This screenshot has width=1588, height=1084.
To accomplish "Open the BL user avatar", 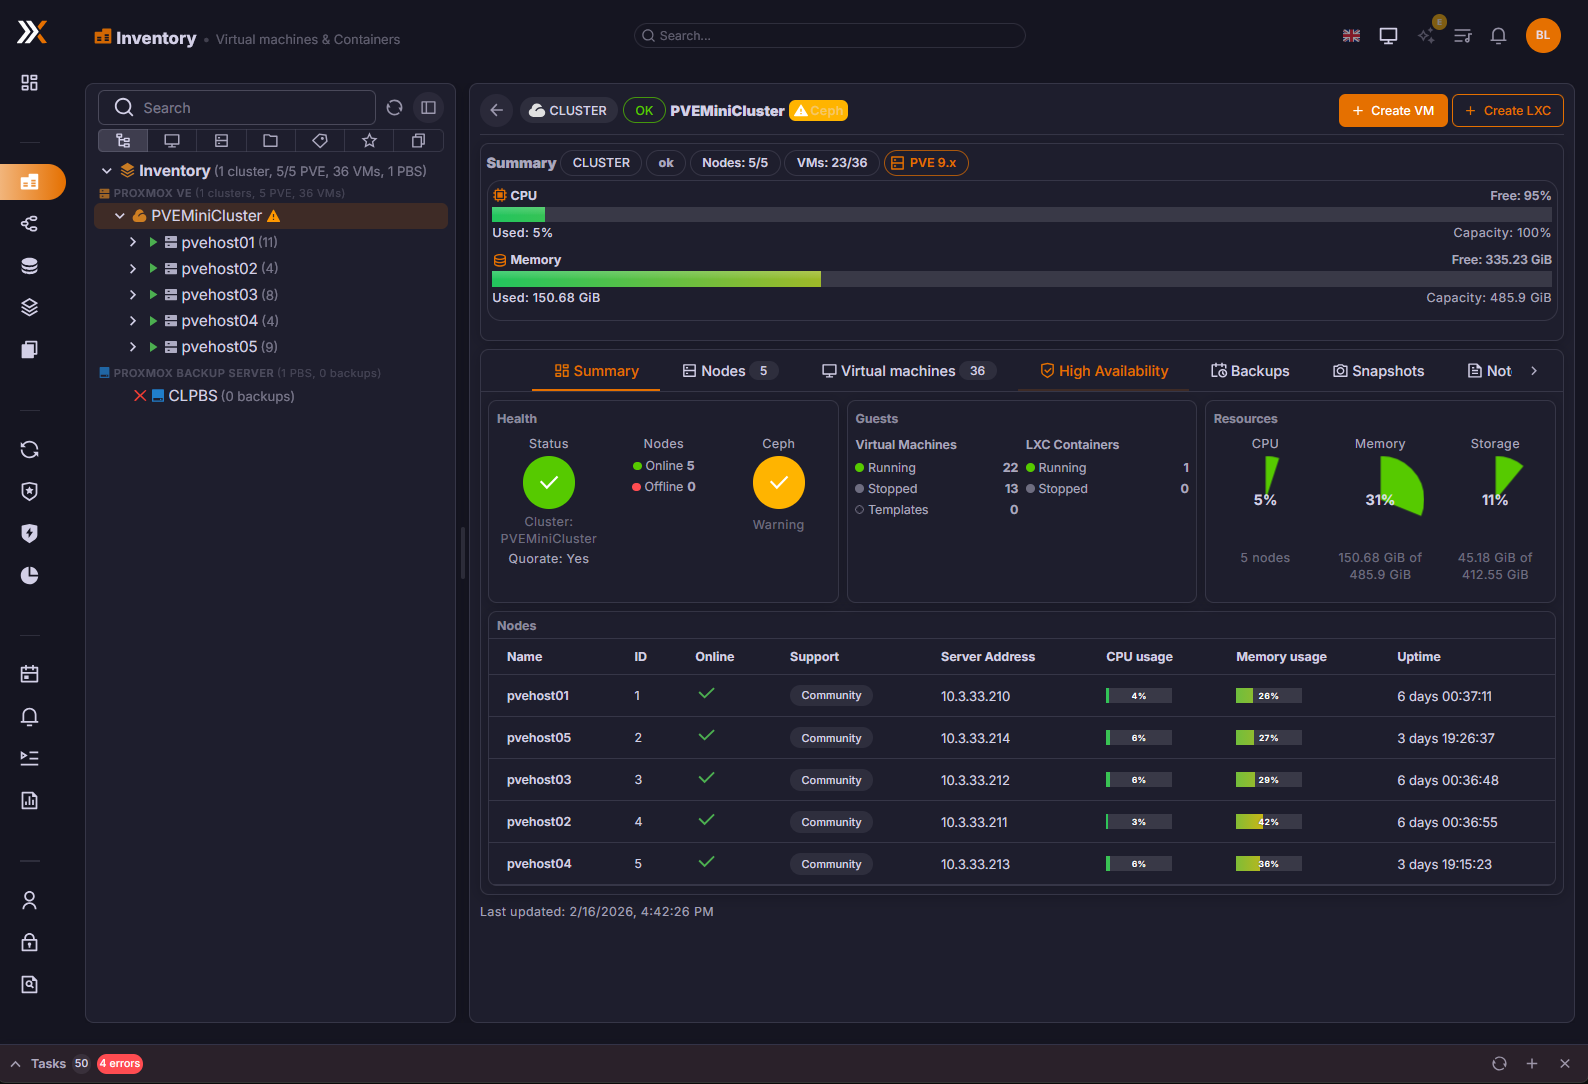I will [1543, 35].
